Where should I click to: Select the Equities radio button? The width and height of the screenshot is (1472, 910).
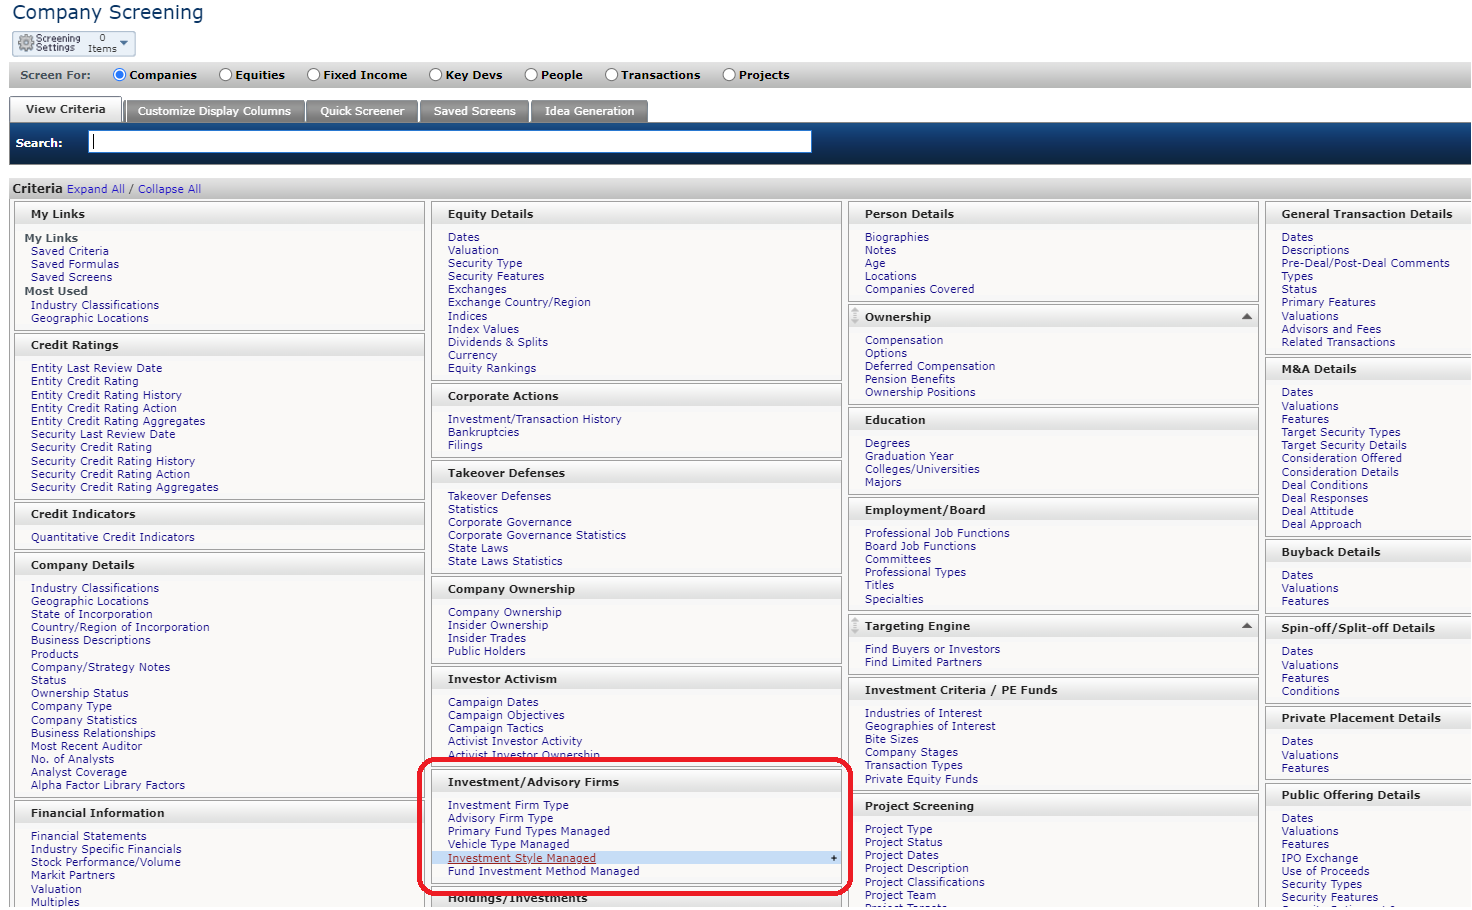click(226, 75)
